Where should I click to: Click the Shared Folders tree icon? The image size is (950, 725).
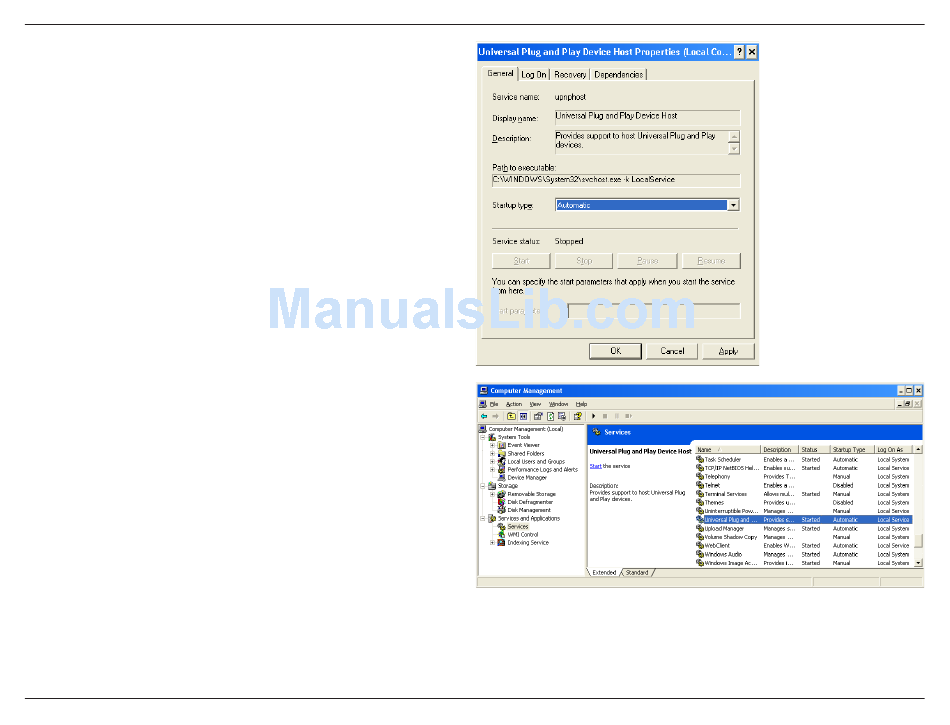[502, 453]
